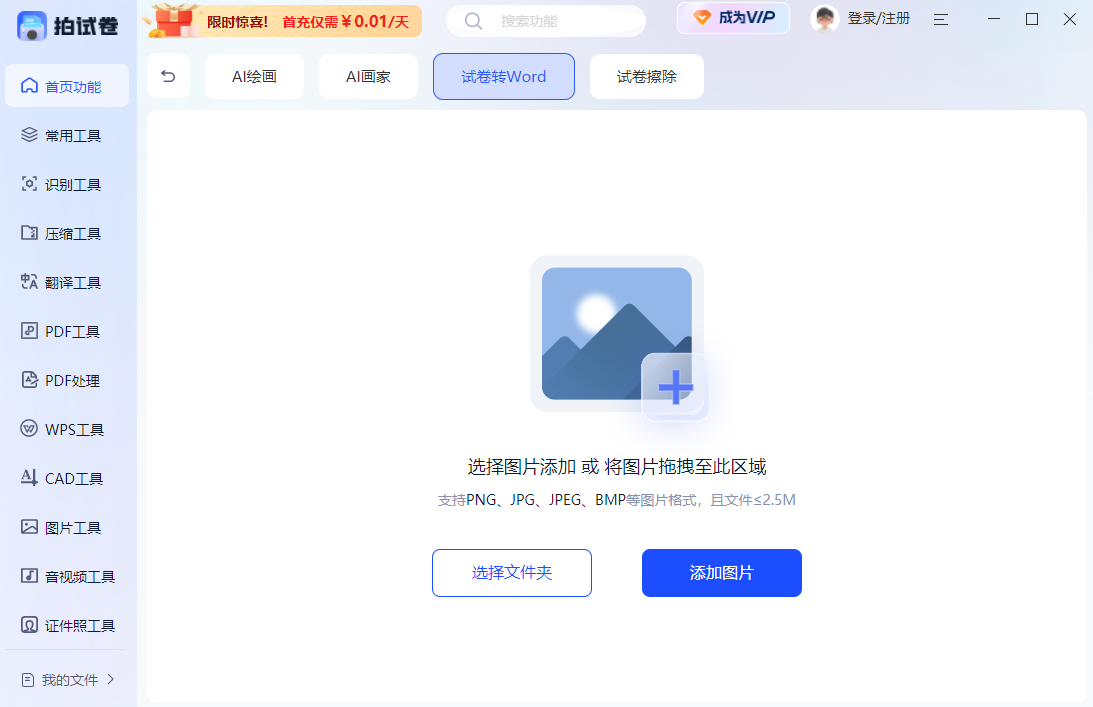The width and height of the screenshot is (1093, 707).
Task: Open the AI画家 feature
Action: click(368, 76)
